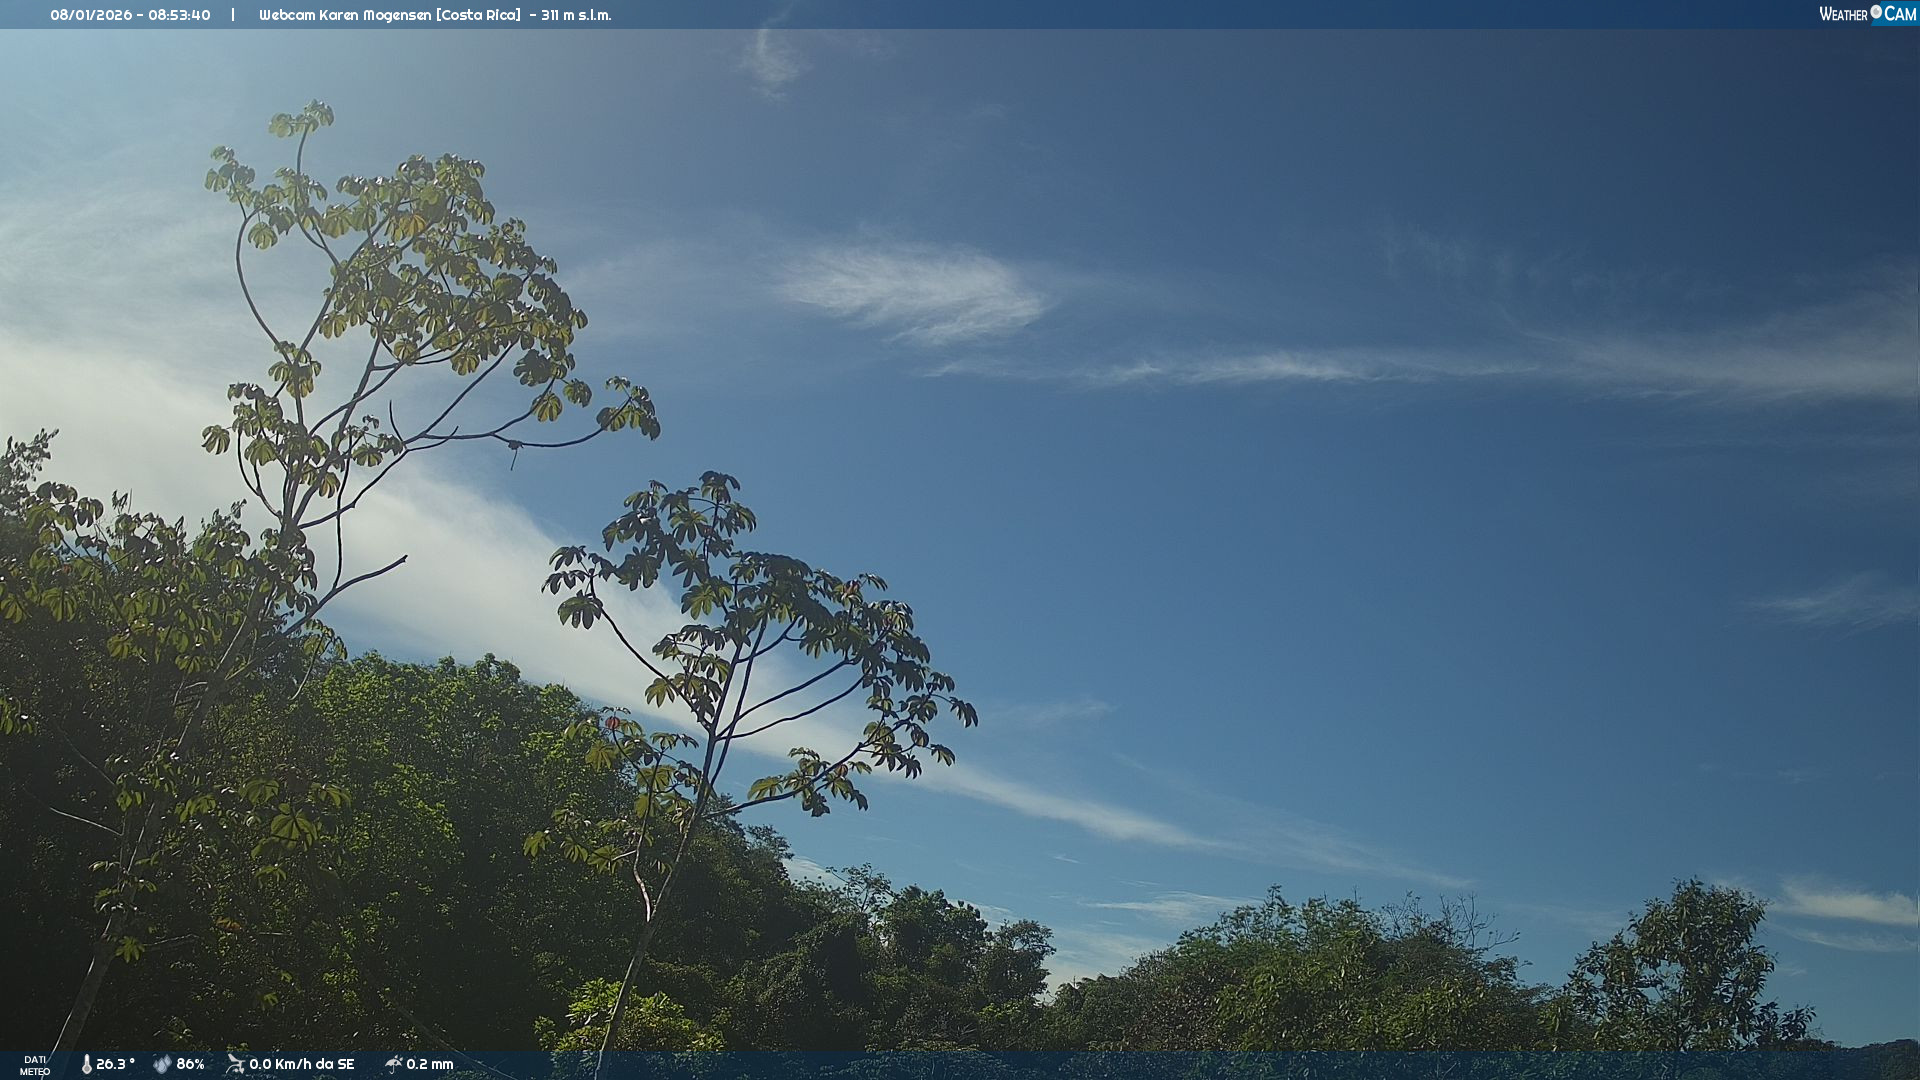Click the 0.0 Km/h da SE wind reading
The height and width of the screenshot is (1080, 1920).
coord(302,1064)
